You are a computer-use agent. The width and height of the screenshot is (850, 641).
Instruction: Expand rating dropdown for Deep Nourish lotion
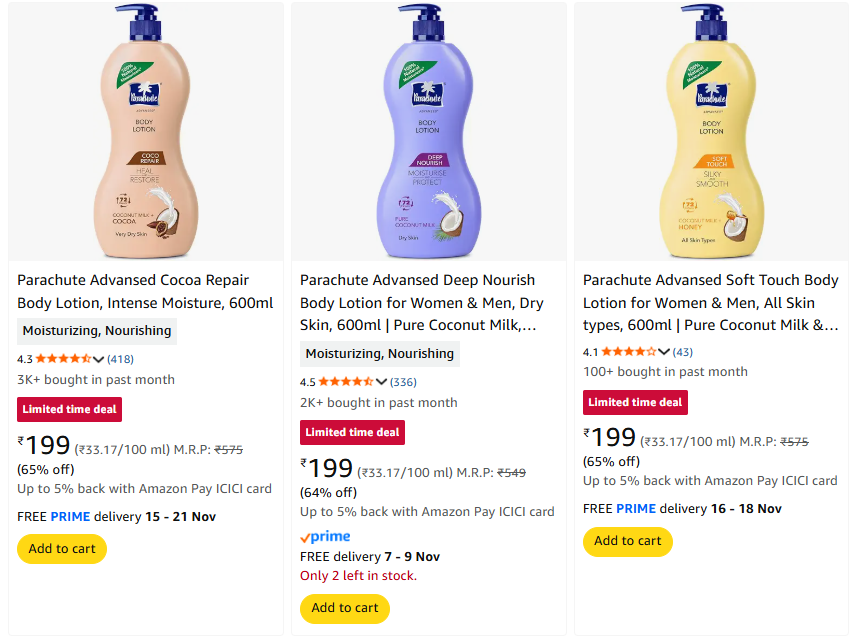[x=382, y=382]
